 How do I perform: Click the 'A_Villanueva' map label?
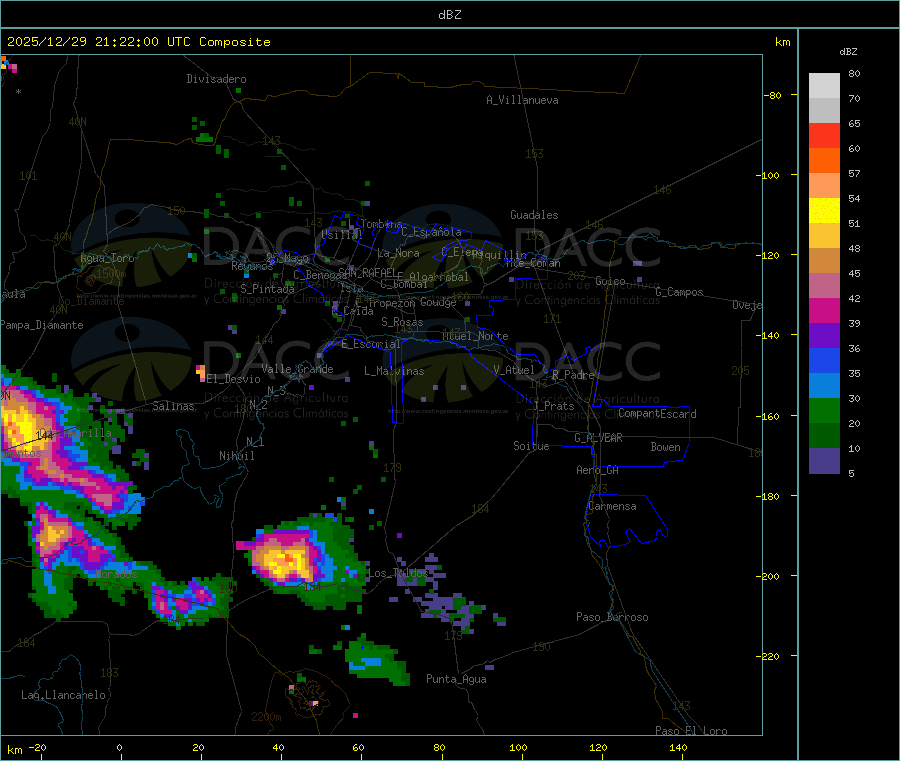point(522,100)
